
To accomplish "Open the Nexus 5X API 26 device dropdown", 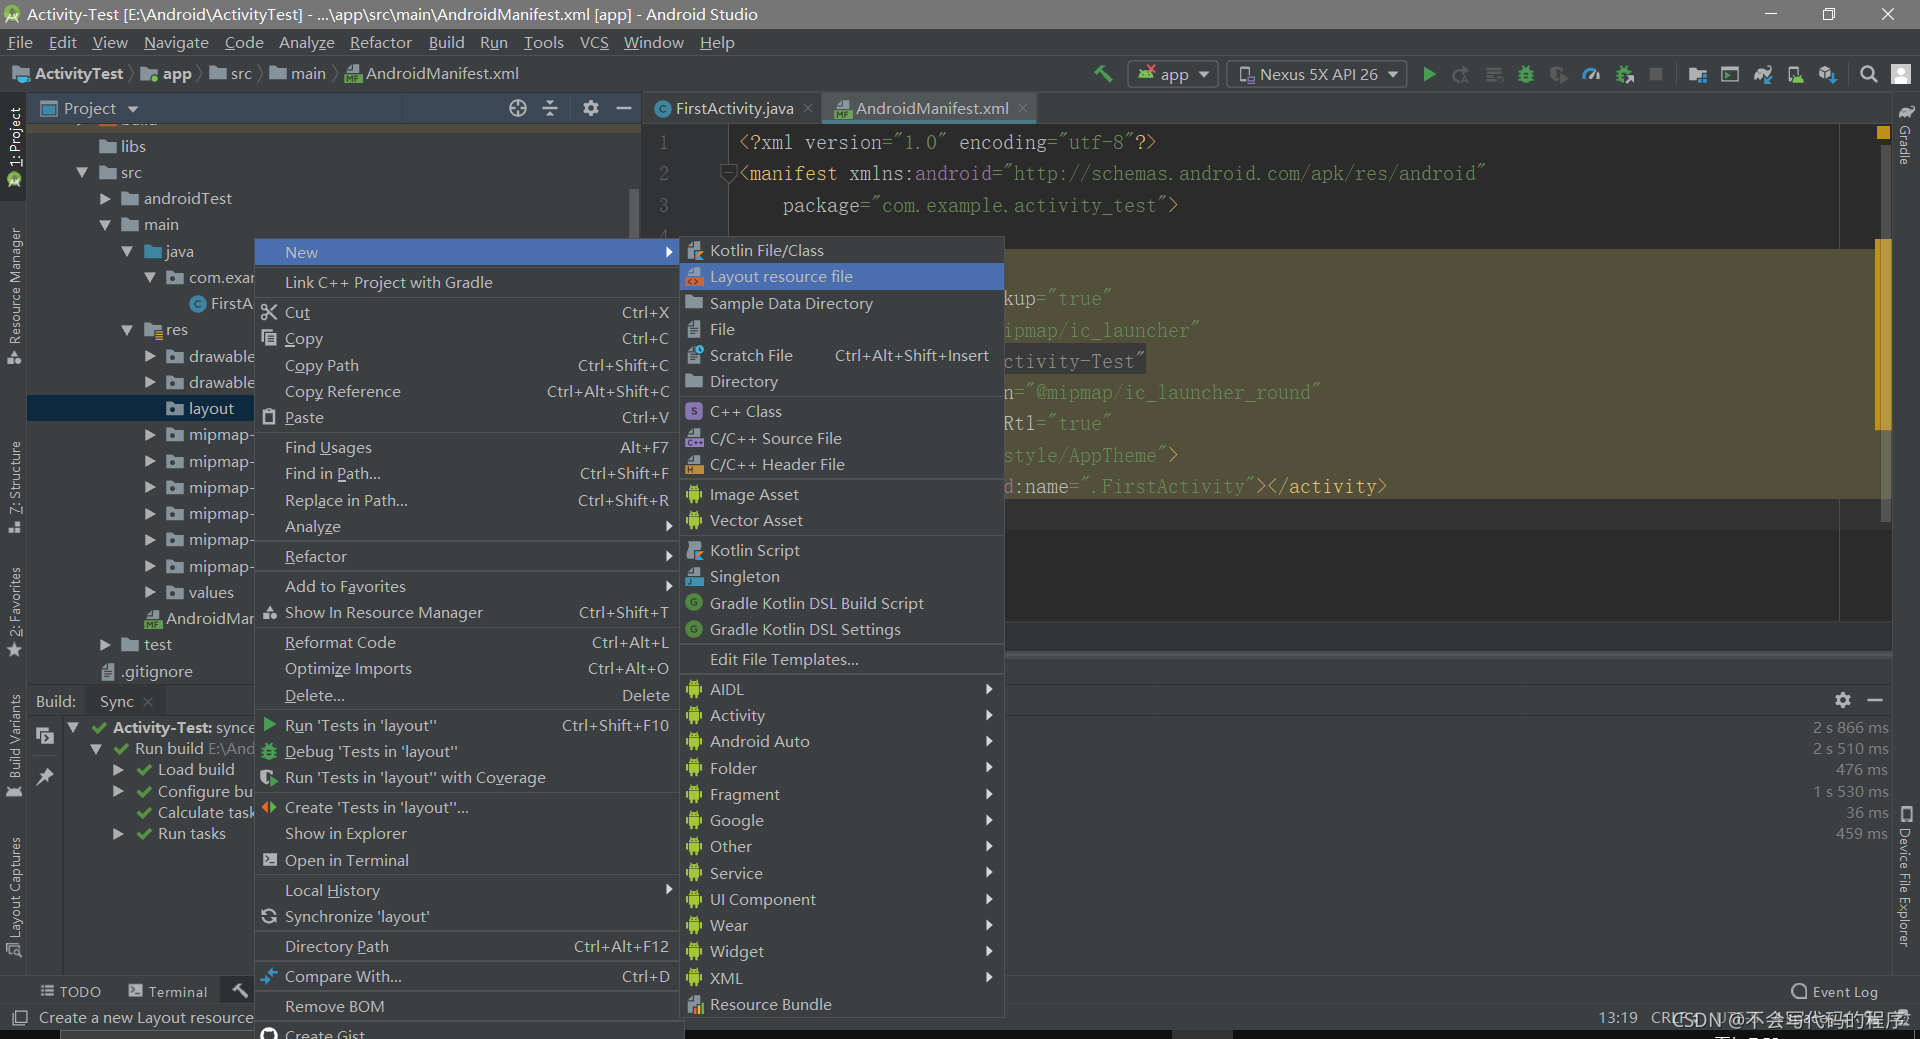I will click(1316, 74).
